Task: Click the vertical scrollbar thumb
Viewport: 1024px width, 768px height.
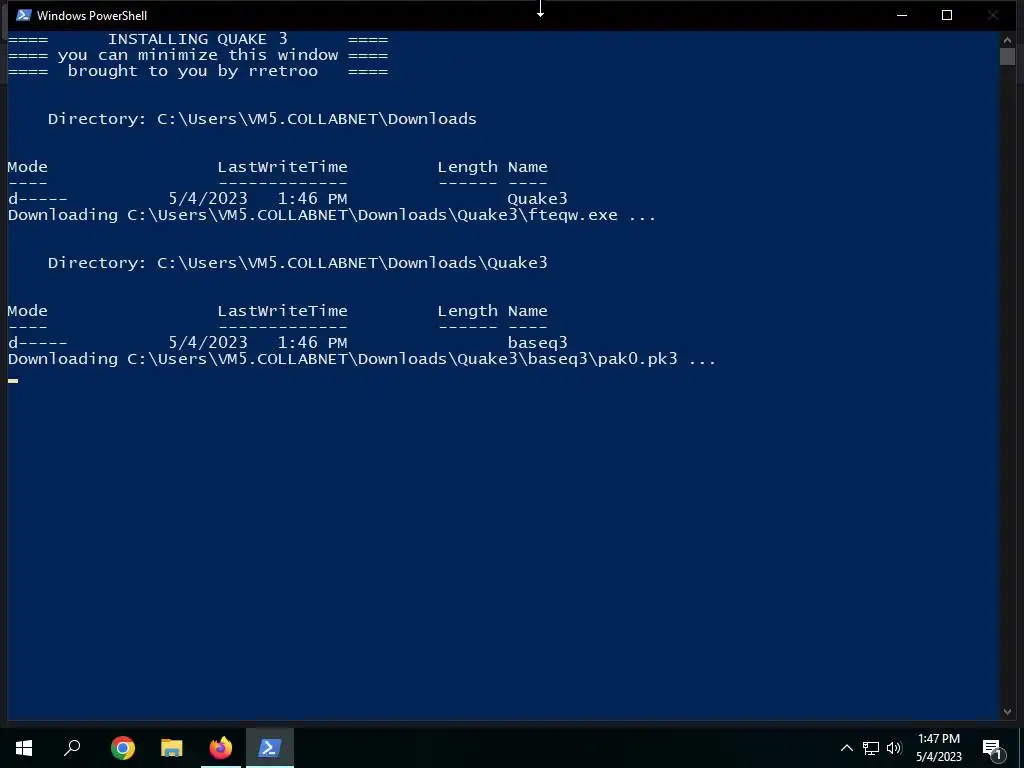Action: 1007,56
